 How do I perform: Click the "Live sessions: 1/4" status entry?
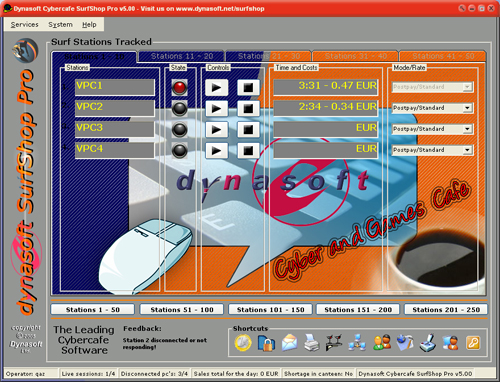[x=89, y=374]
